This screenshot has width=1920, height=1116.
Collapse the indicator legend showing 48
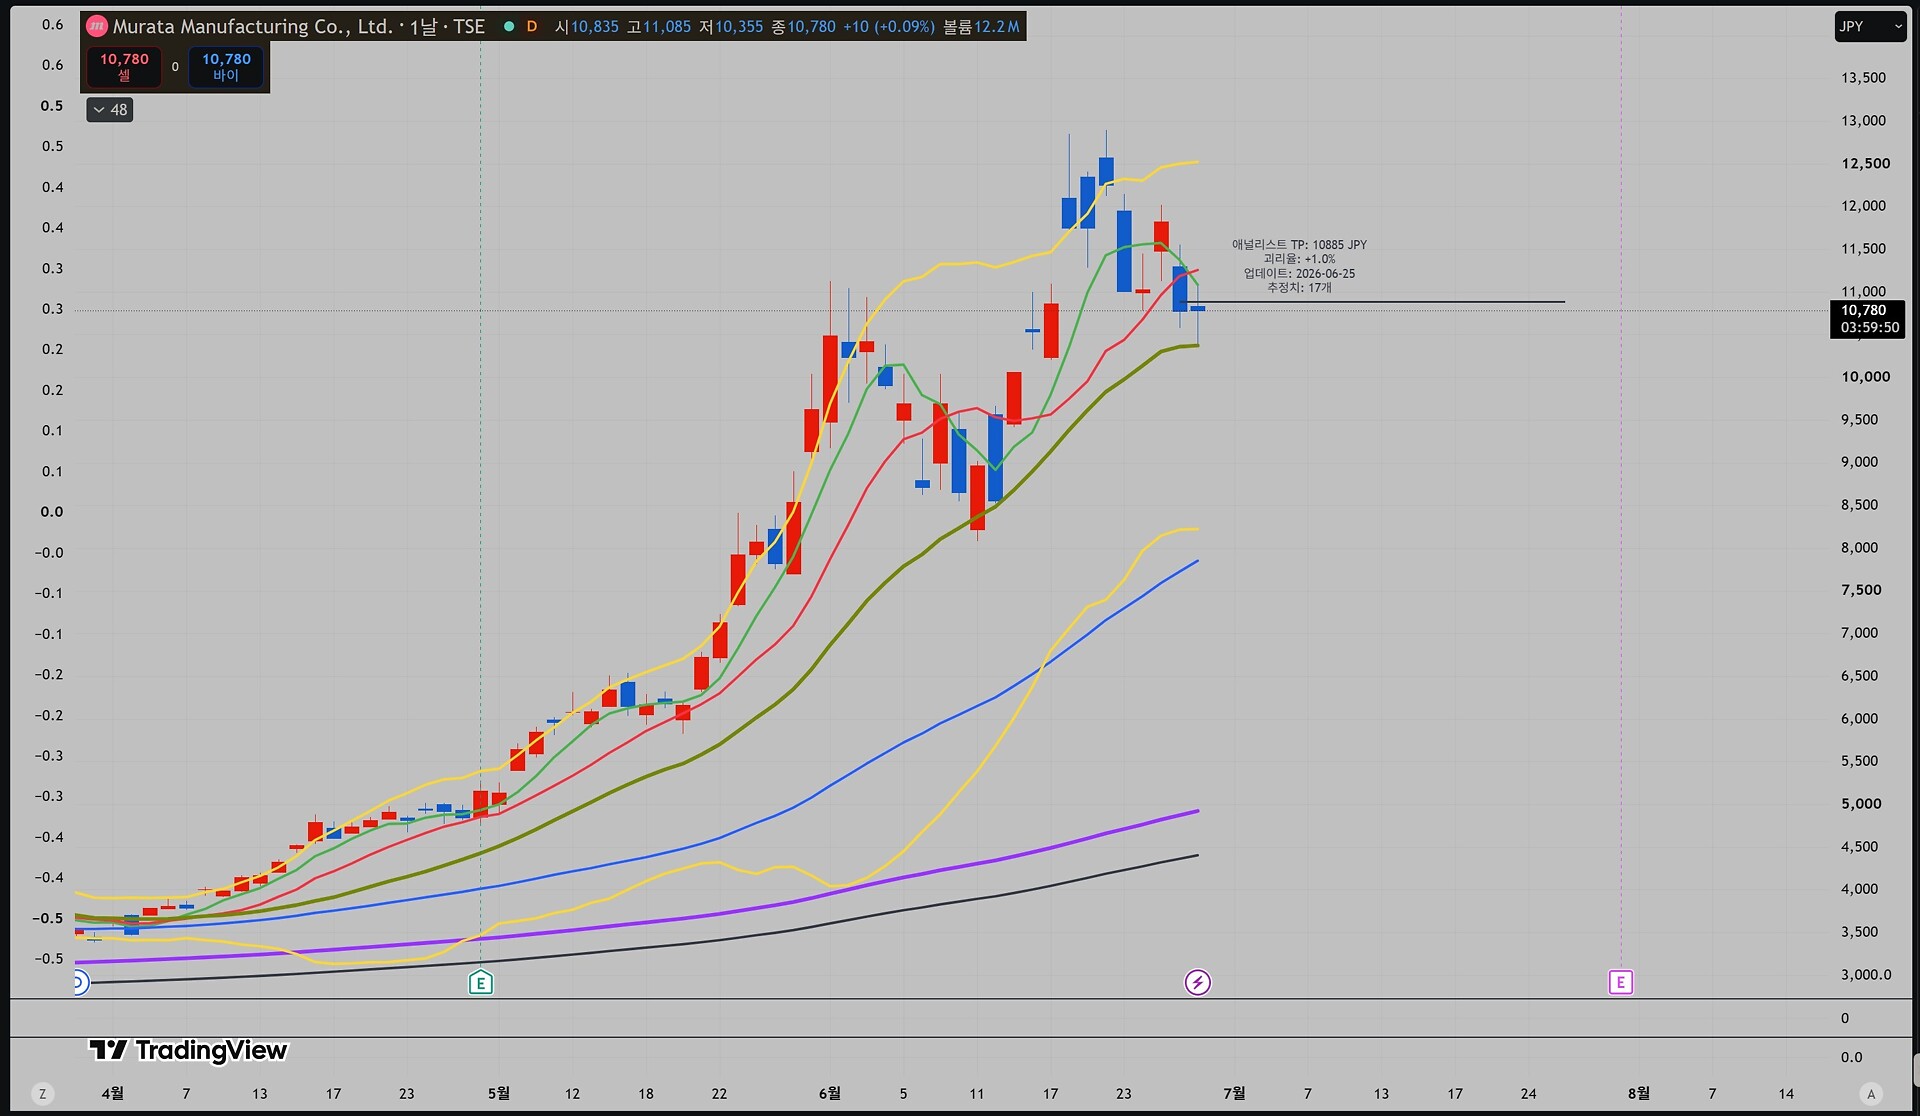[x=110, y=110]
